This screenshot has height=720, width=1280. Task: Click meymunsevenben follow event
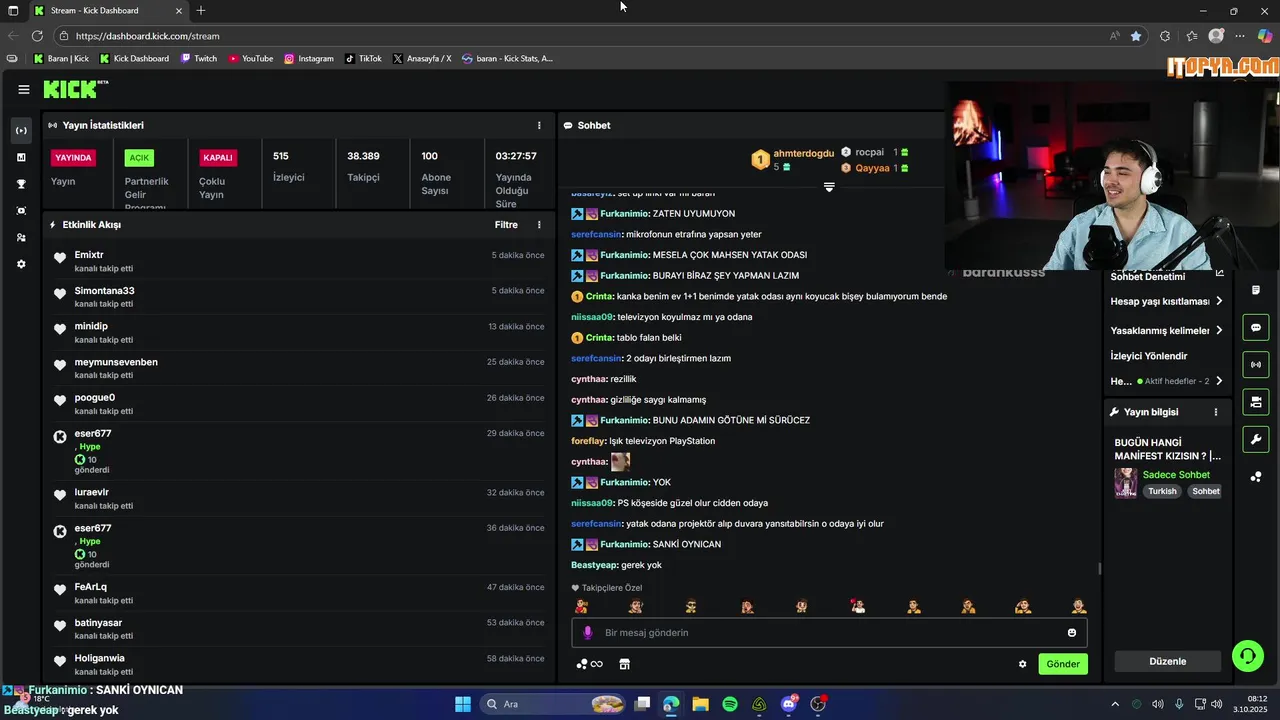coord(116,362)
